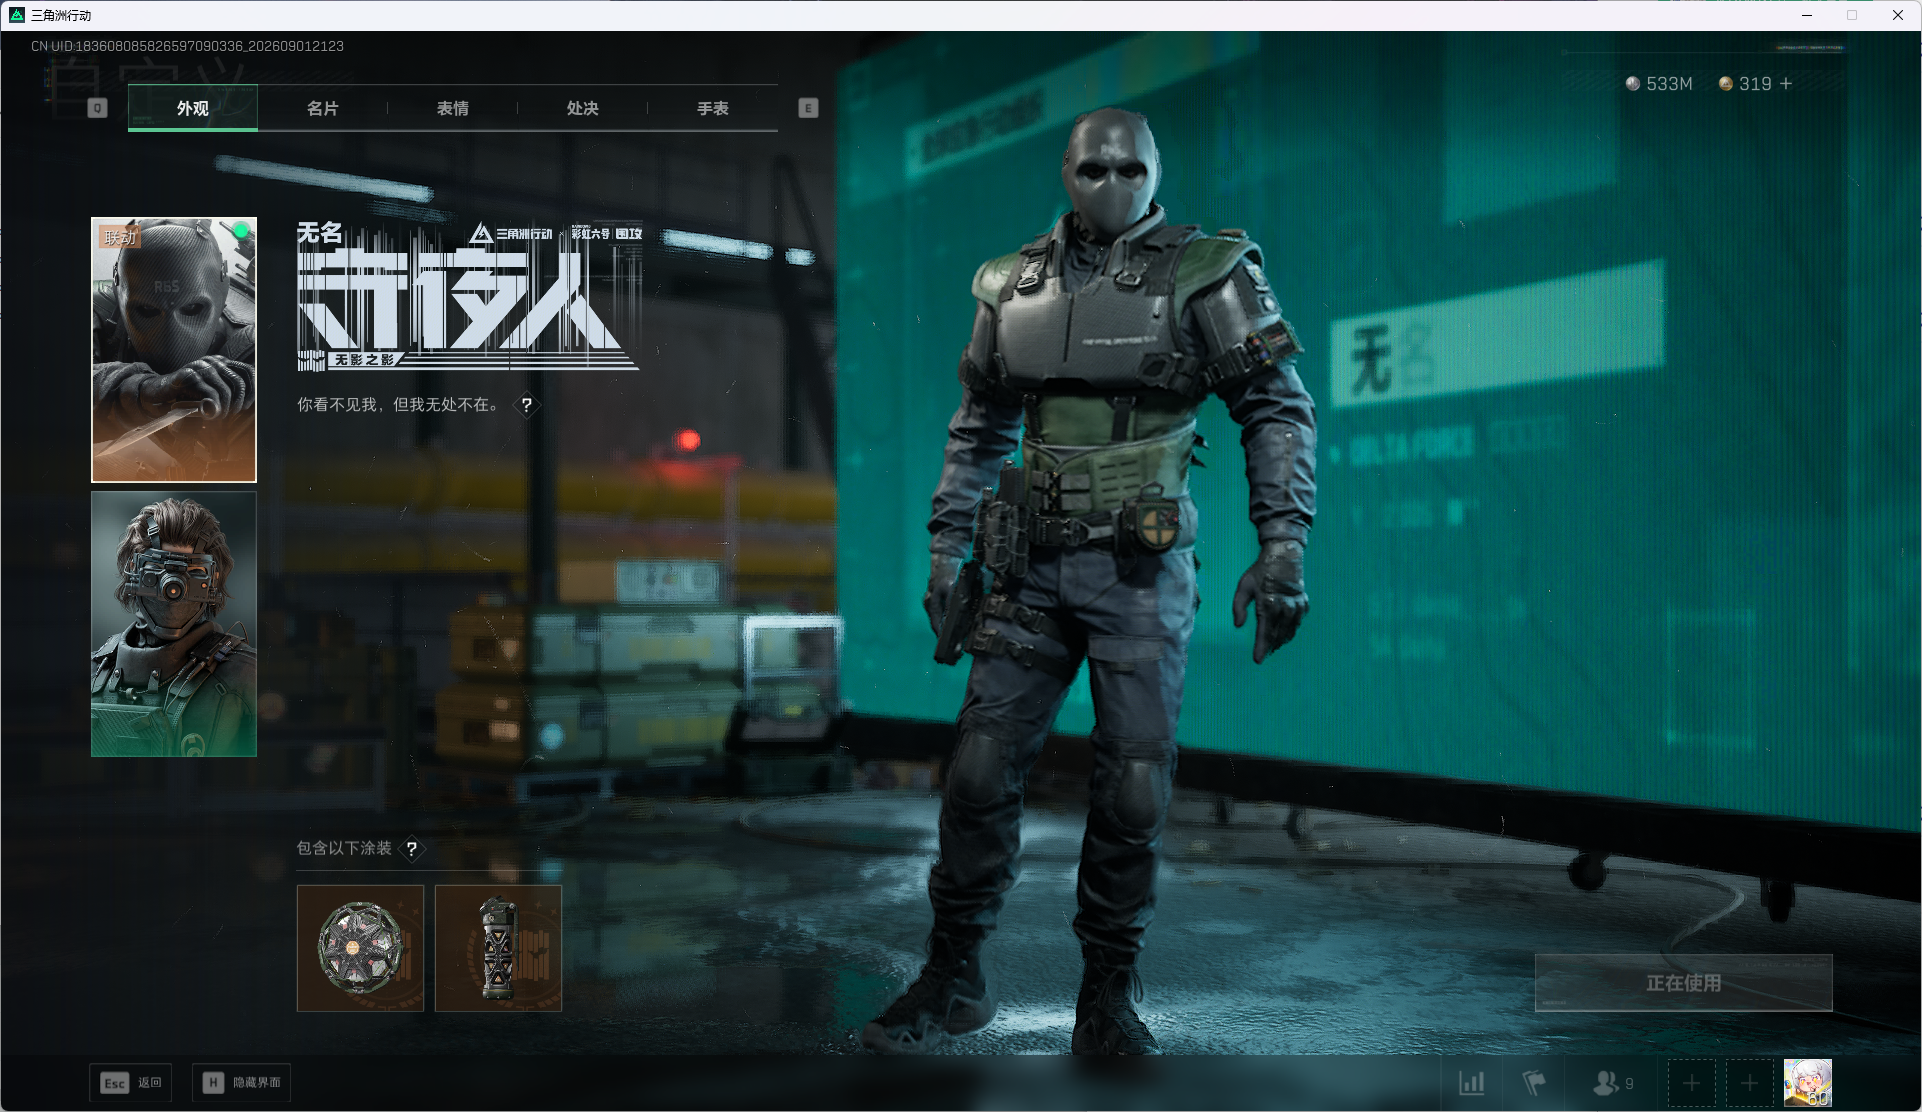Click the E next-tab key icon
Image resolution: width=1922 pixels, height=1112 pixels.
808,108
